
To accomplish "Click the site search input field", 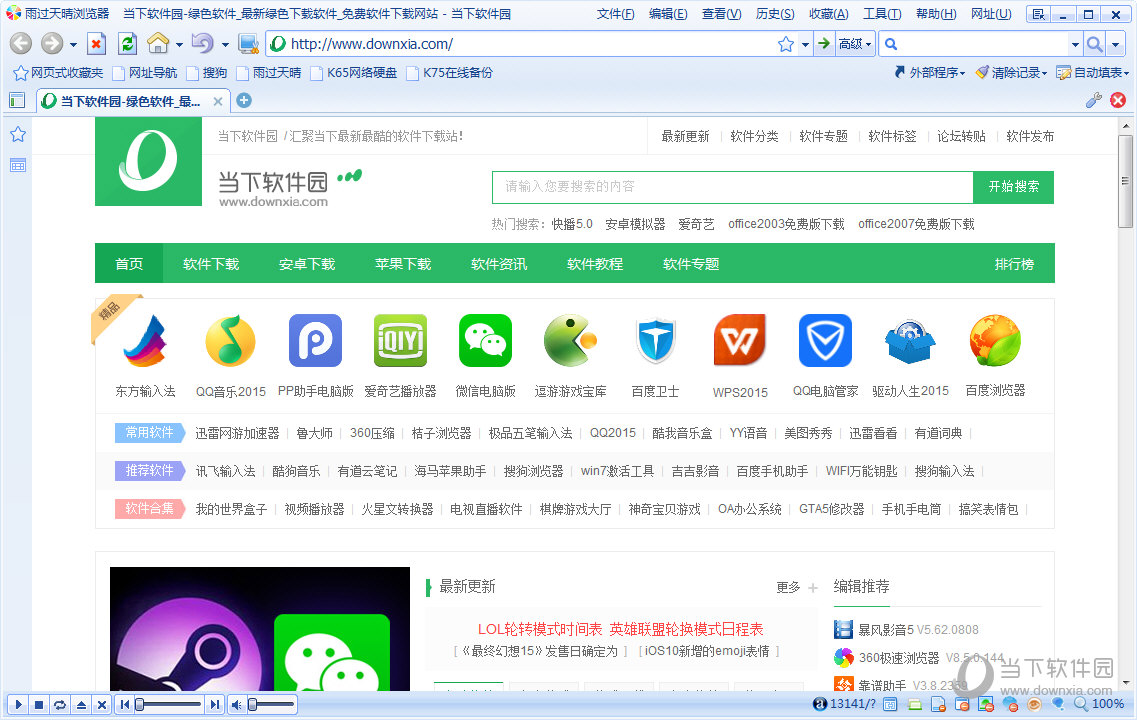I will tap(732, 187).
